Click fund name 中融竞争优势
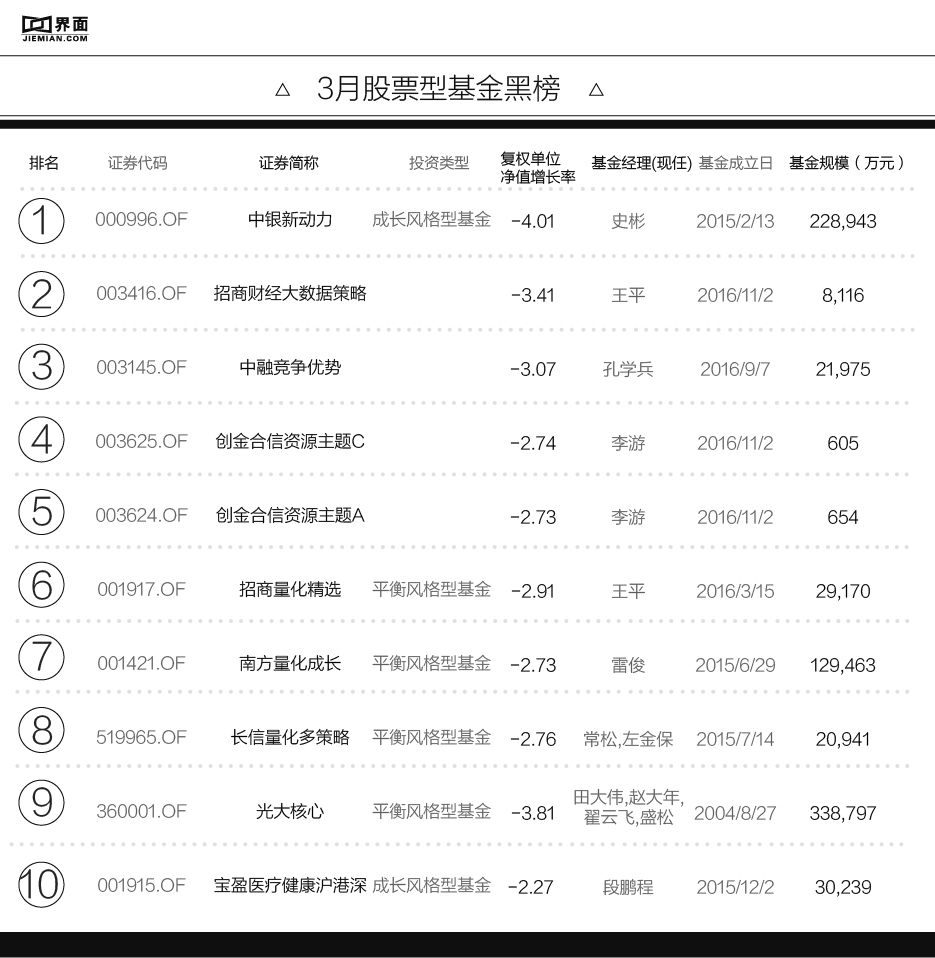Viewport: 935px width, 958px height. (290, 367)
